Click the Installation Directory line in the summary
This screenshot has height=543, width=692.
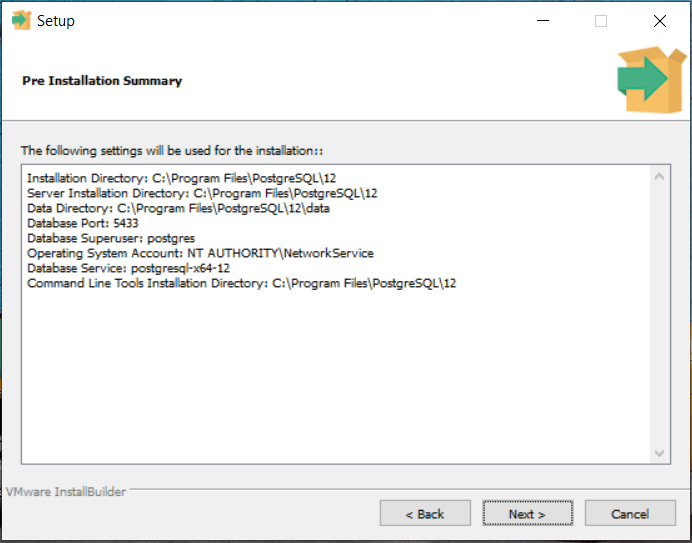(188, 178)
